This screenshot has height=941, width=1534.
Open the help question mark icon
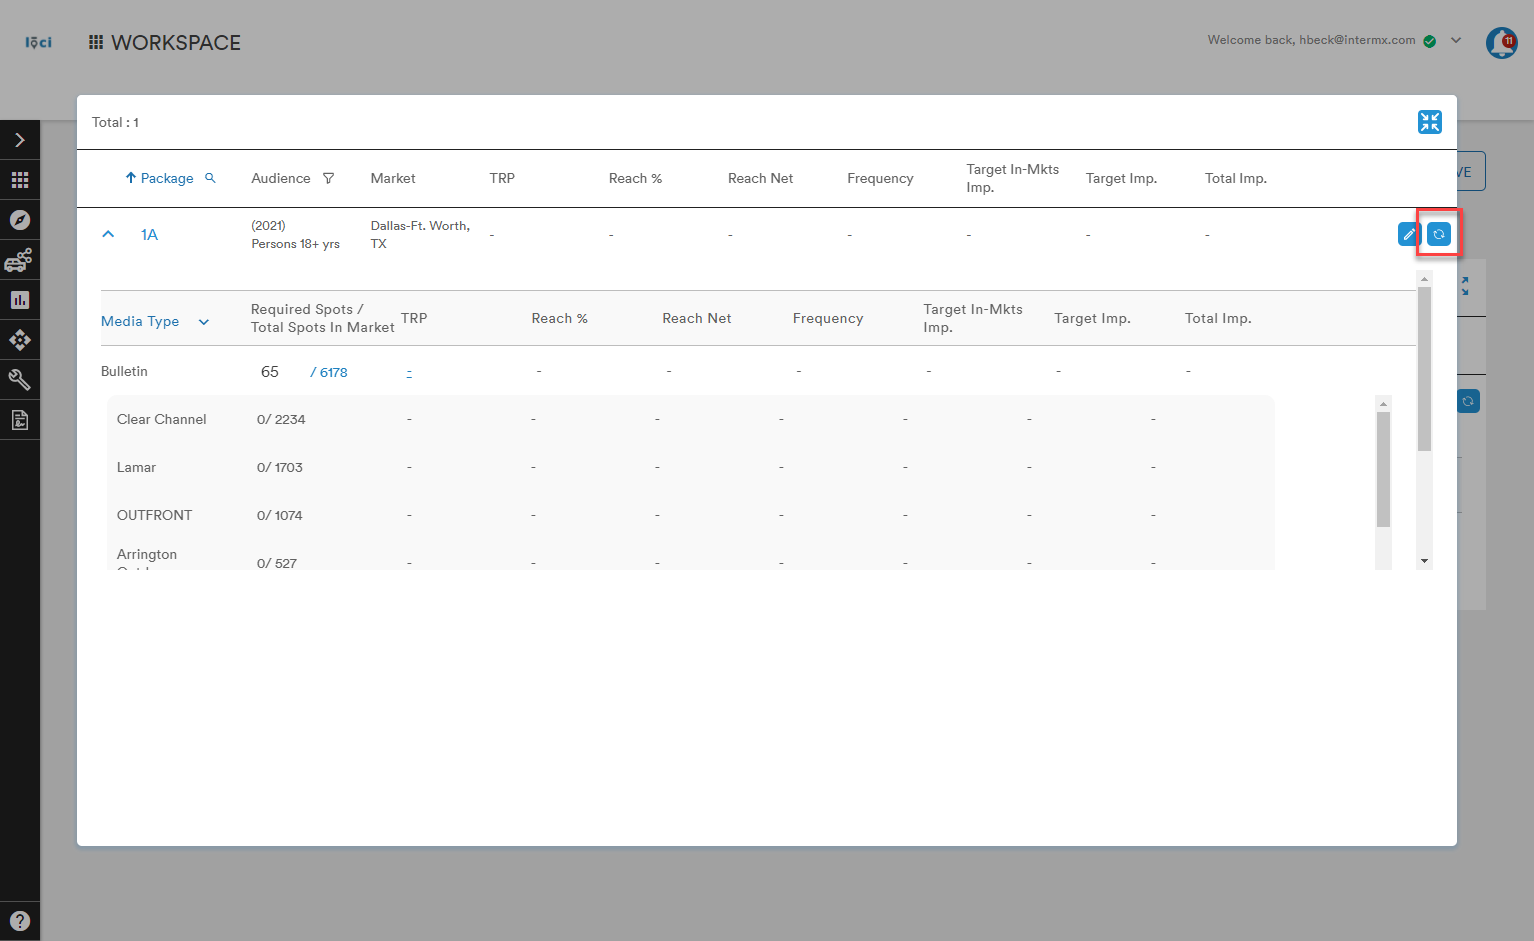(x=20, y=921)
